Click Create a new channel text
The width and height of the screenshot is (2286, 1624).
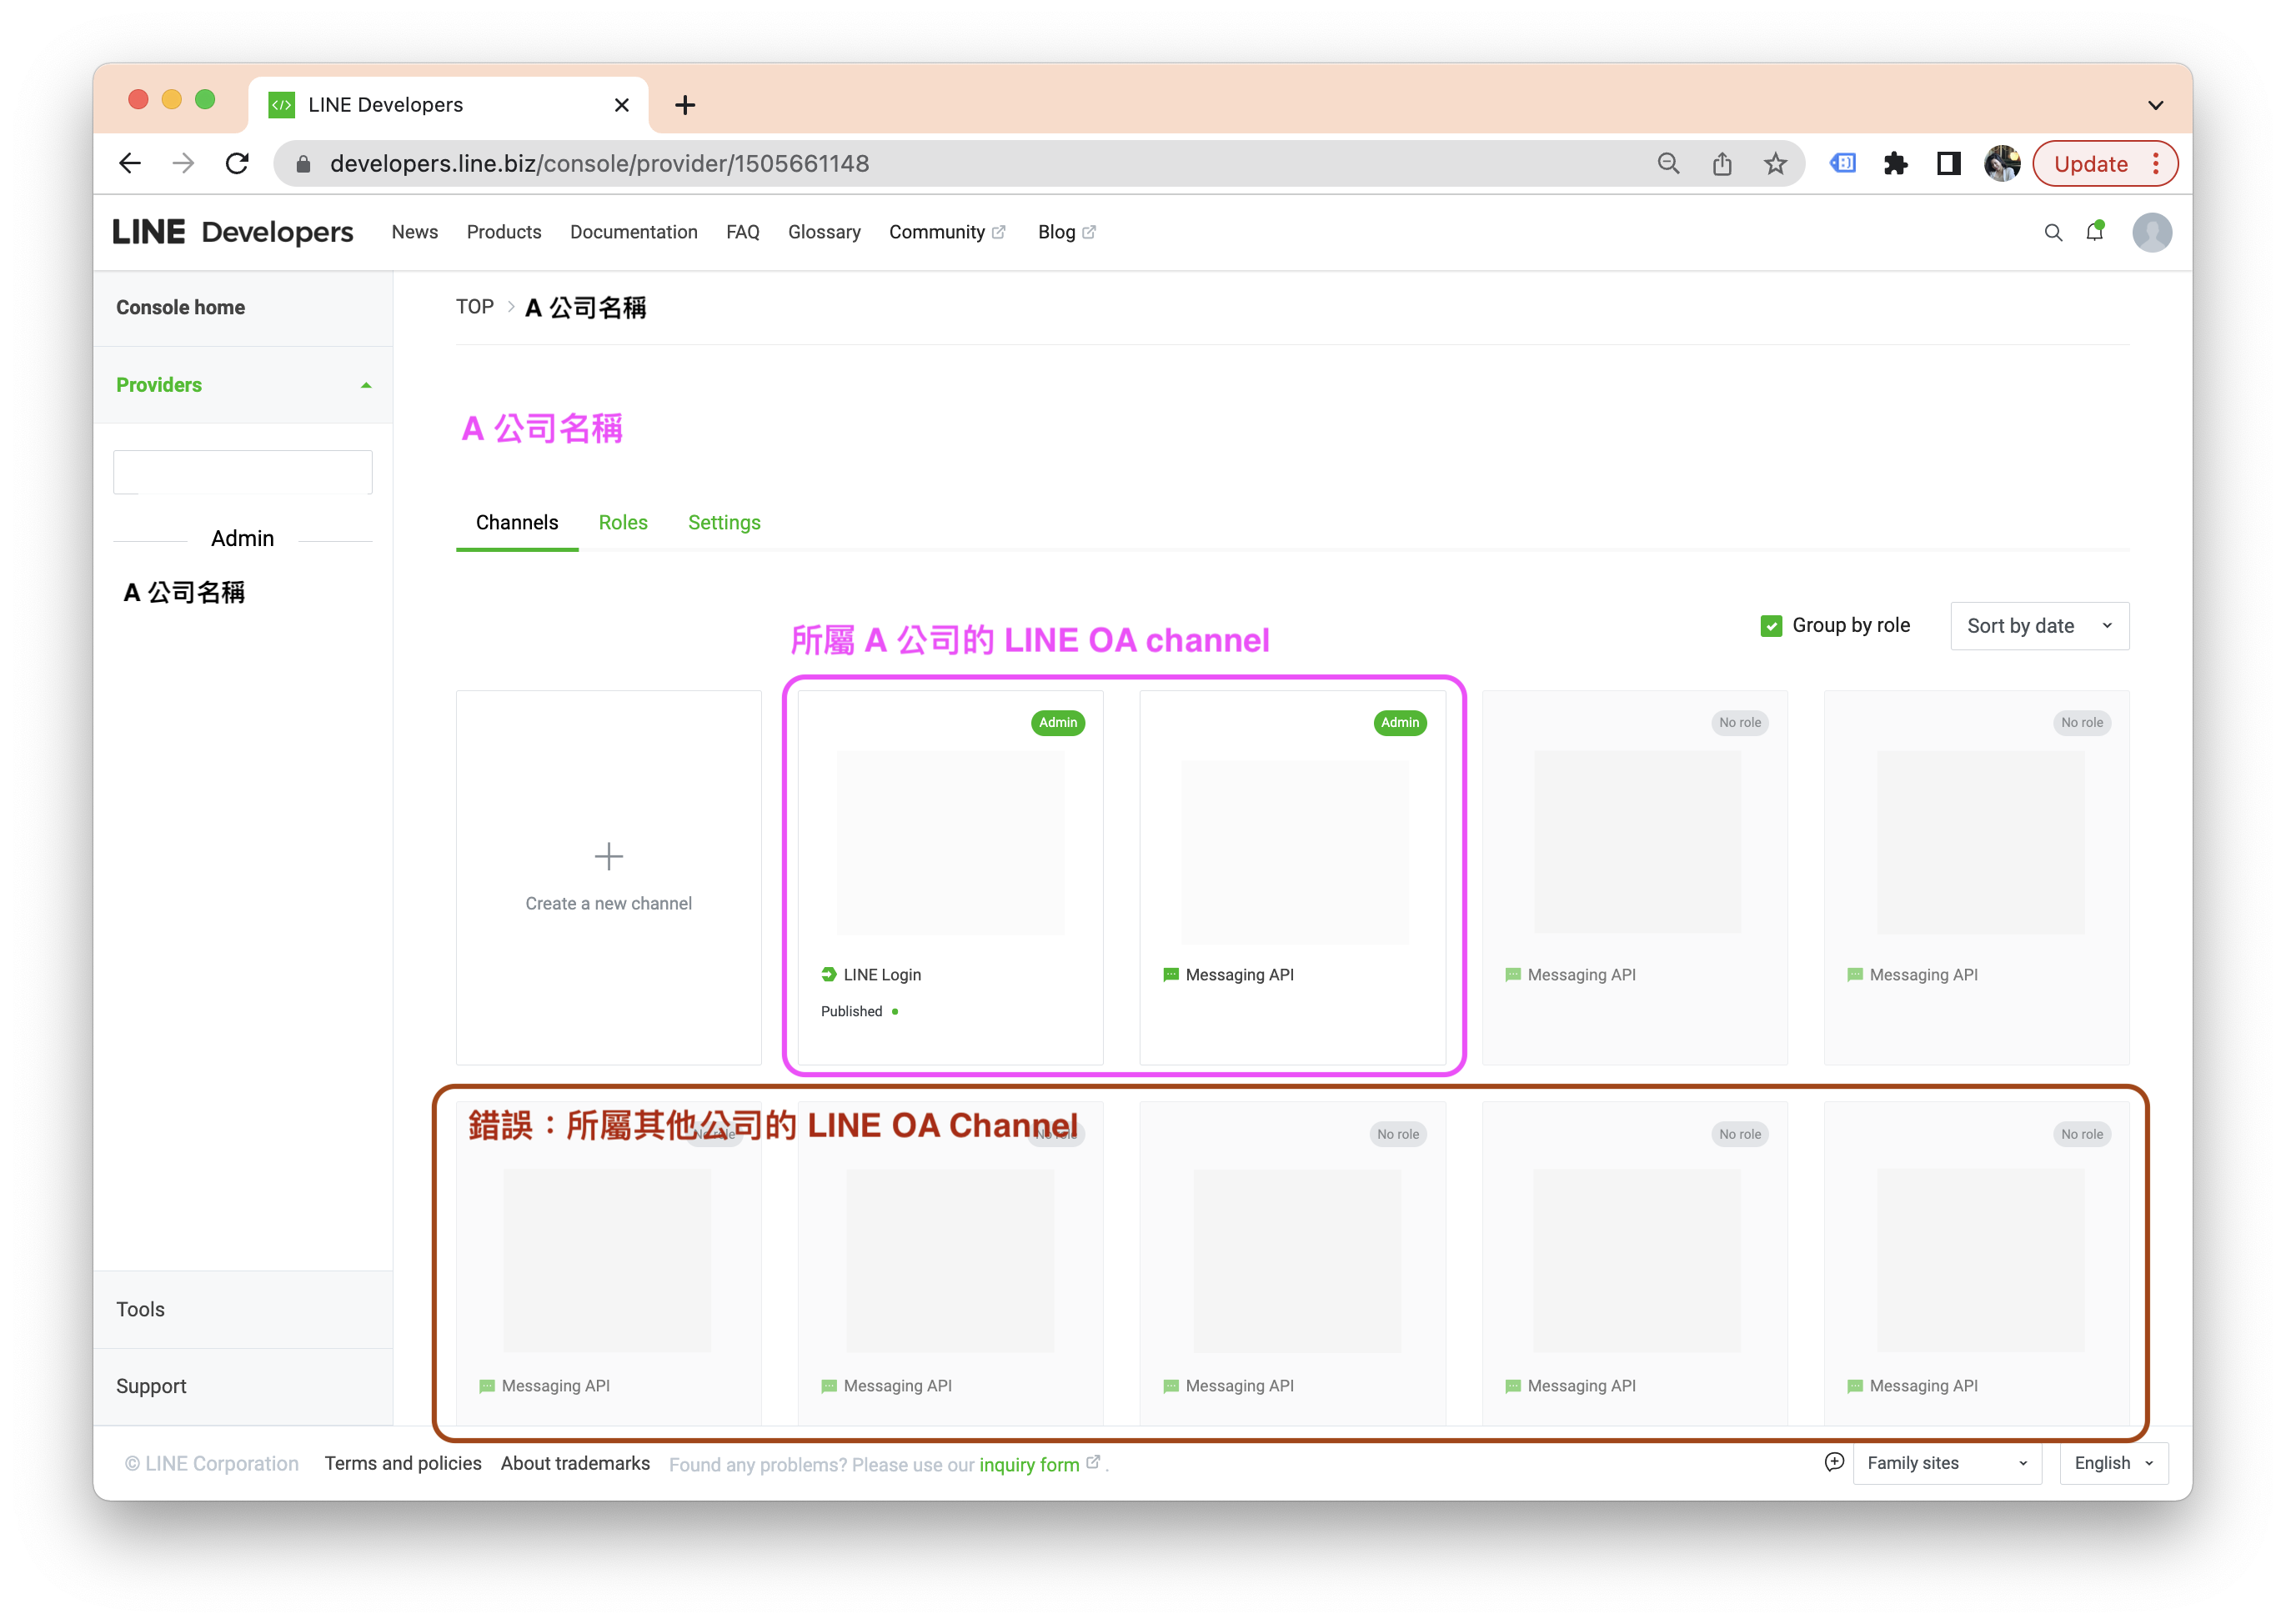608,903
